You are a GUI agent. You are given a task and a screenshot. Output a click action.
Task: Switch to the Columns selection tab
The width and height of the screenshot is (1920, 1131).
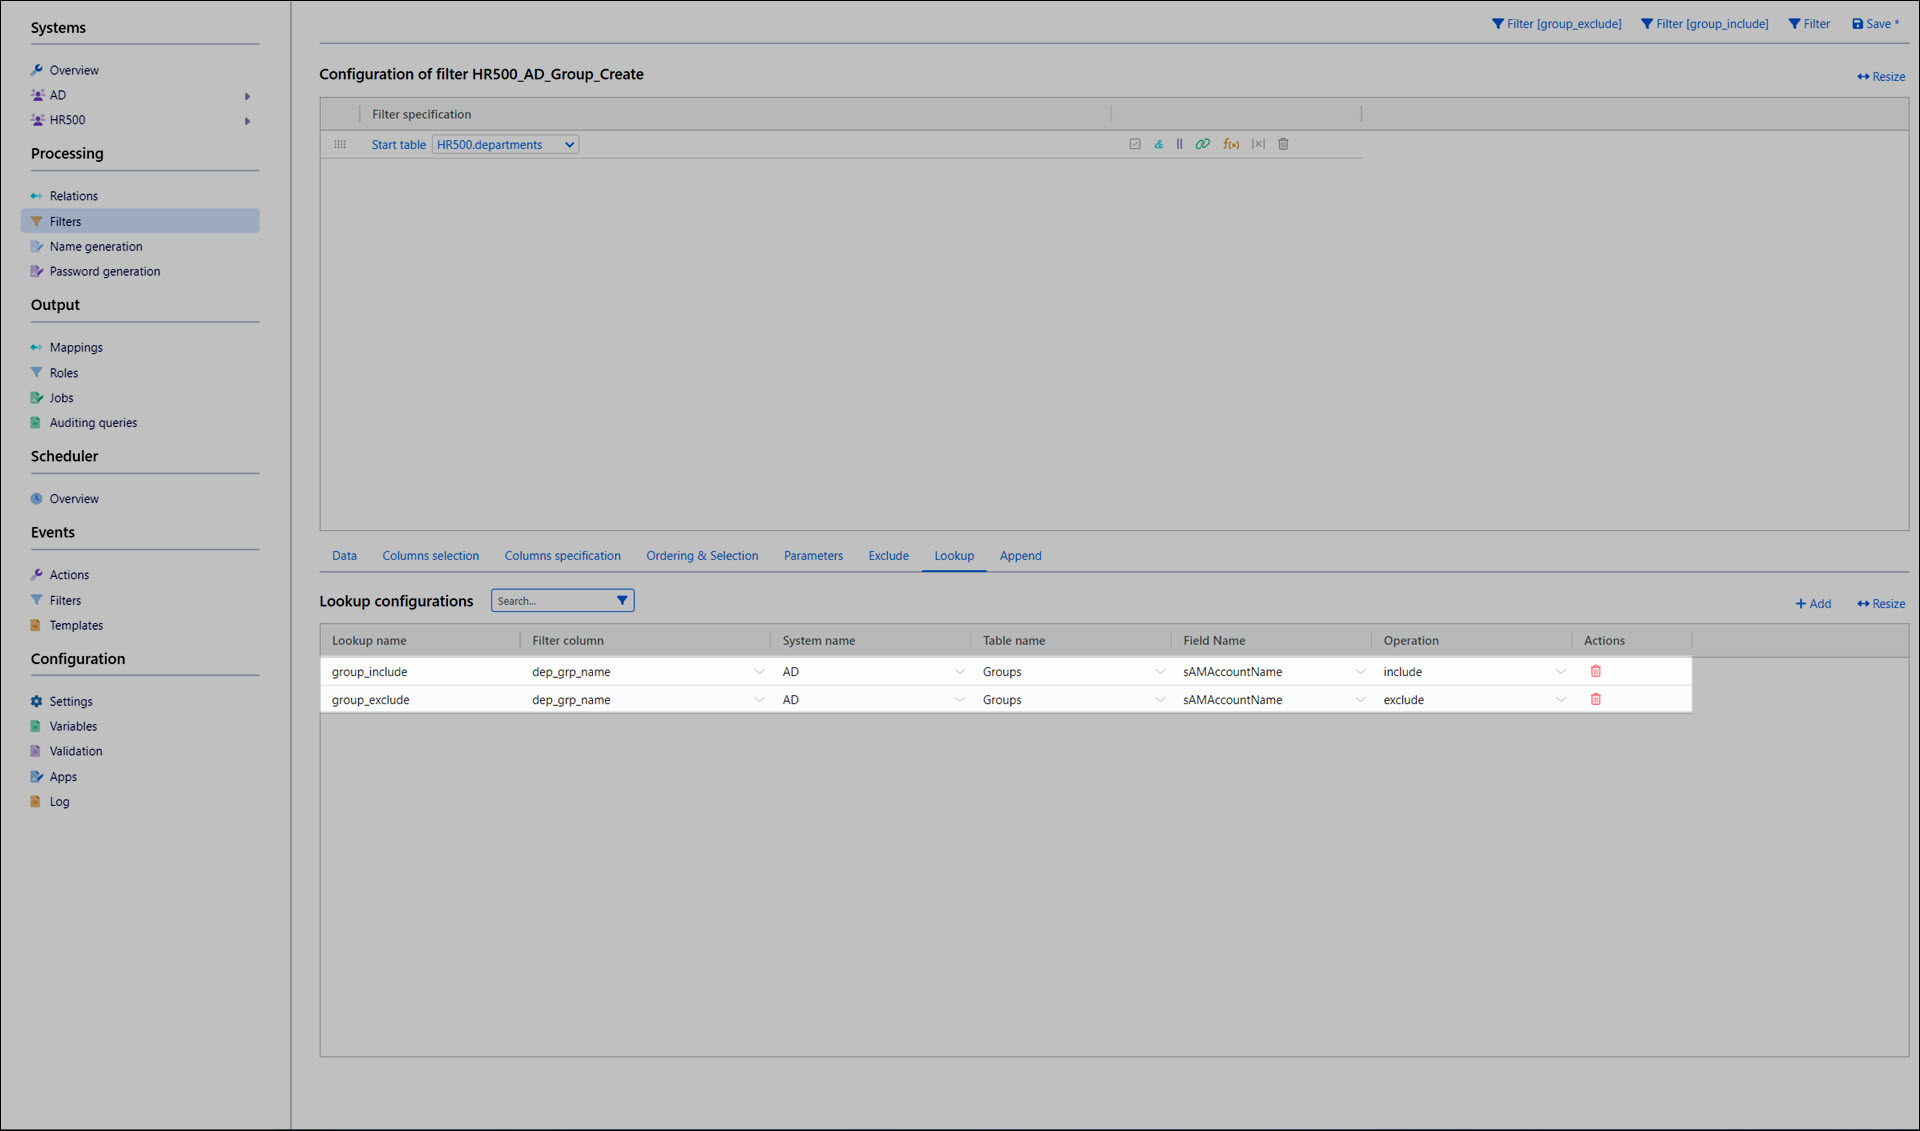[x=430, y=556]
